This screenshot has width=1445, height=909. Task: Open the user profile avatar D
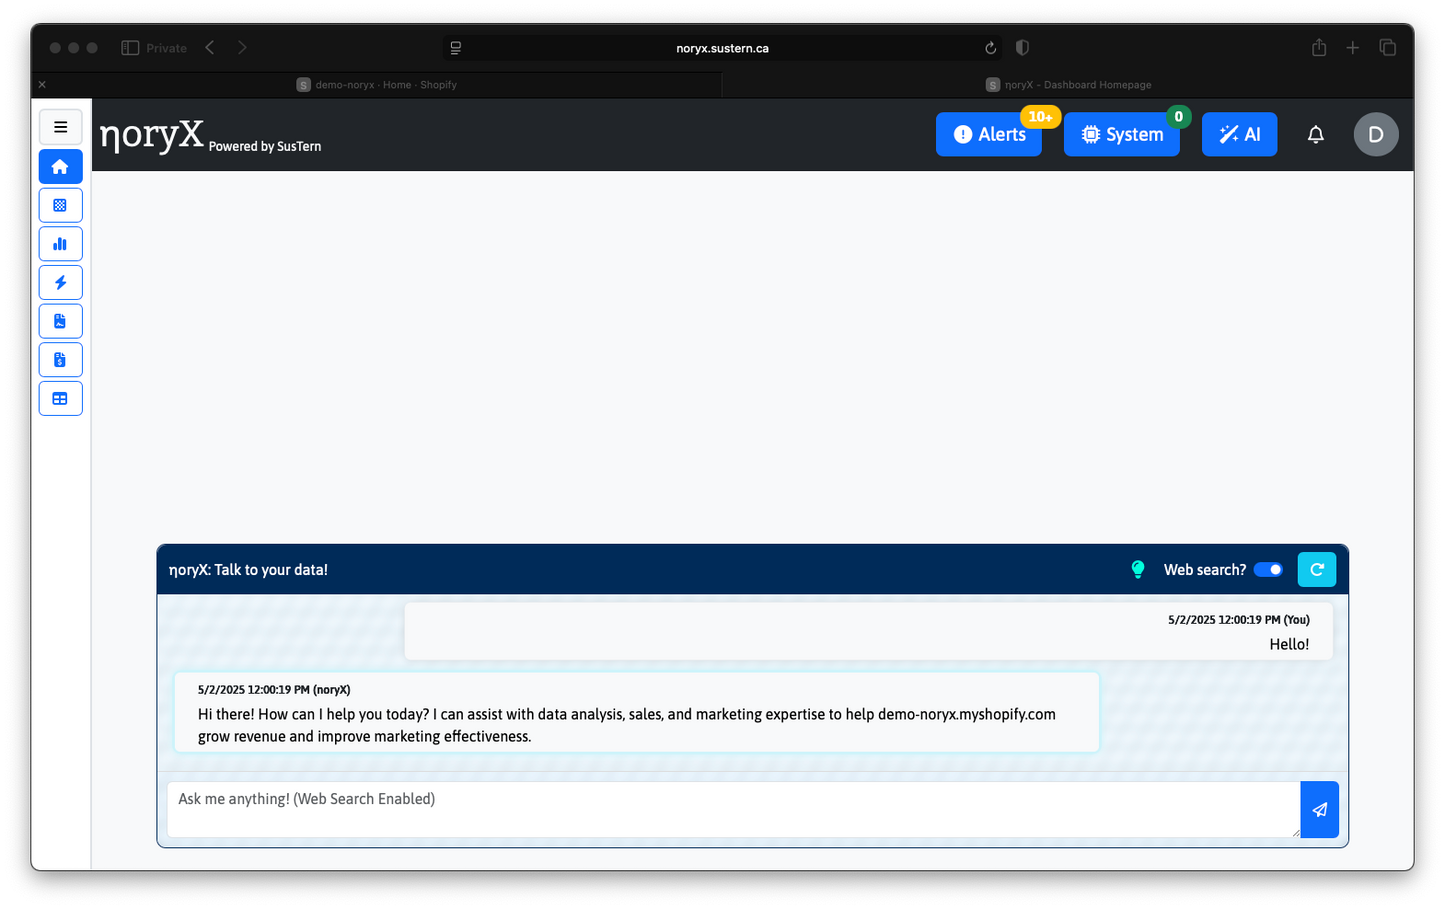click(1376, 134)
